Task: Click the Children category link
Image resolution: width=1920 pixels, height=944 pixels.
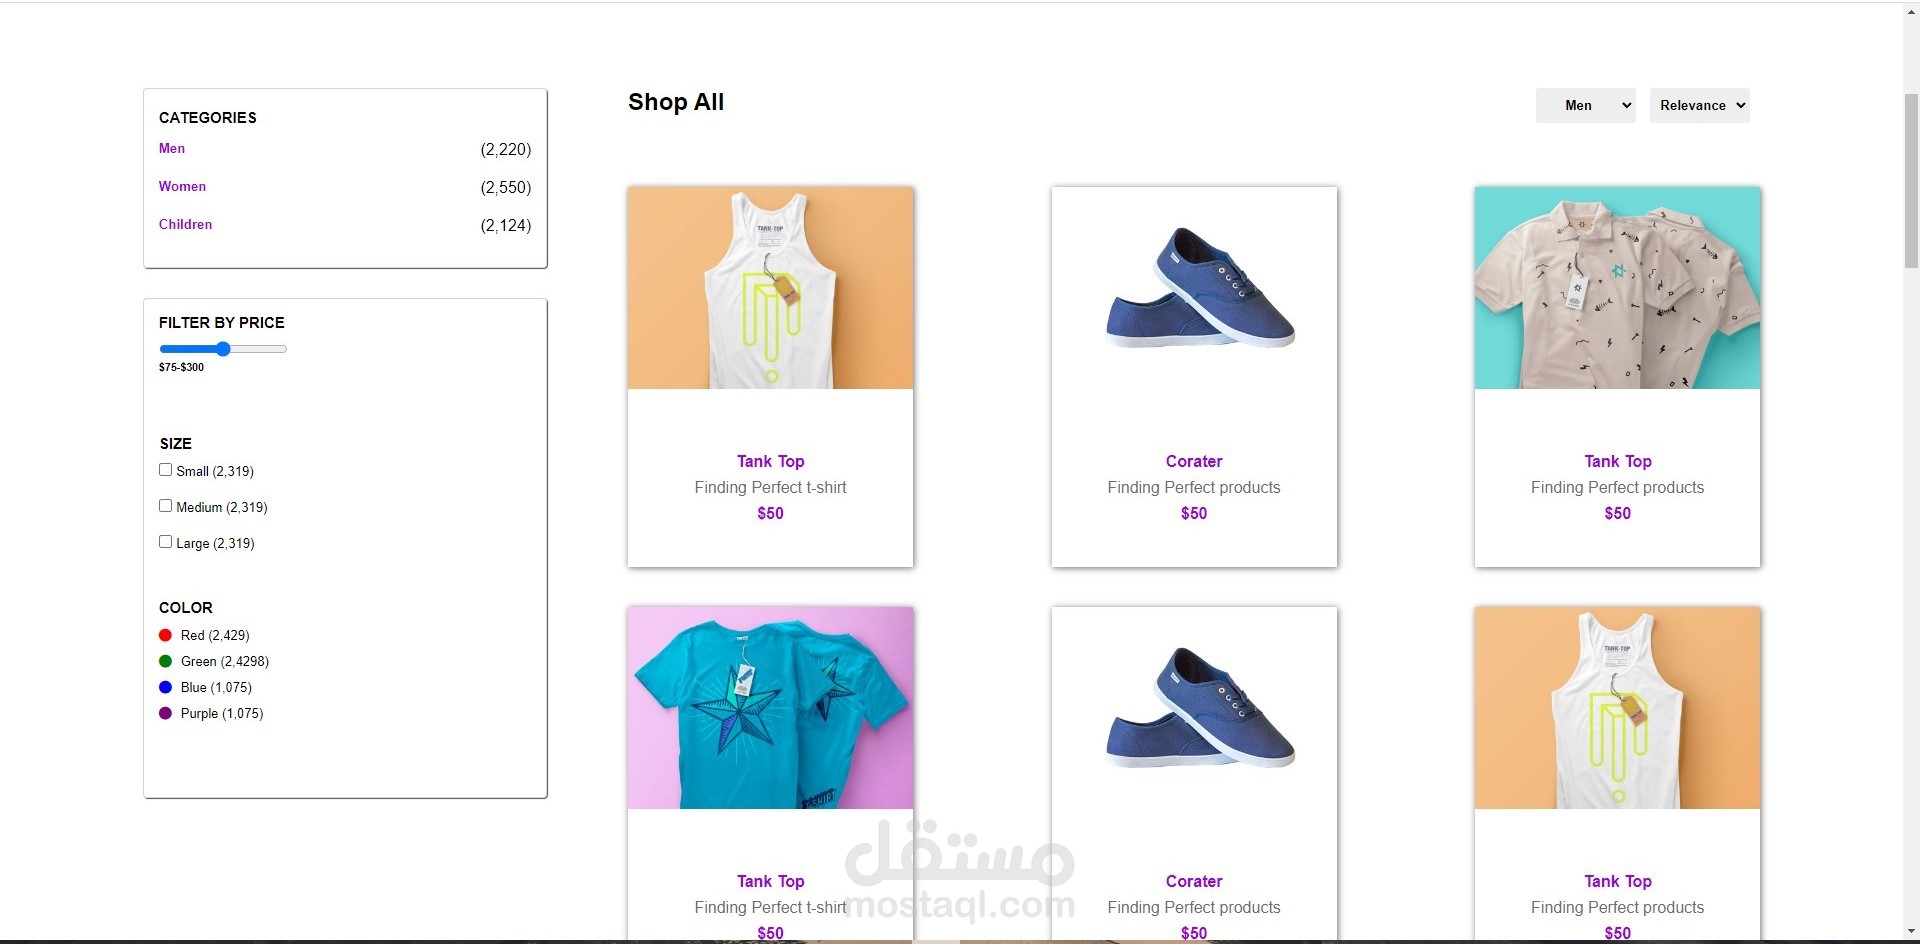Action: click(185, 225)
